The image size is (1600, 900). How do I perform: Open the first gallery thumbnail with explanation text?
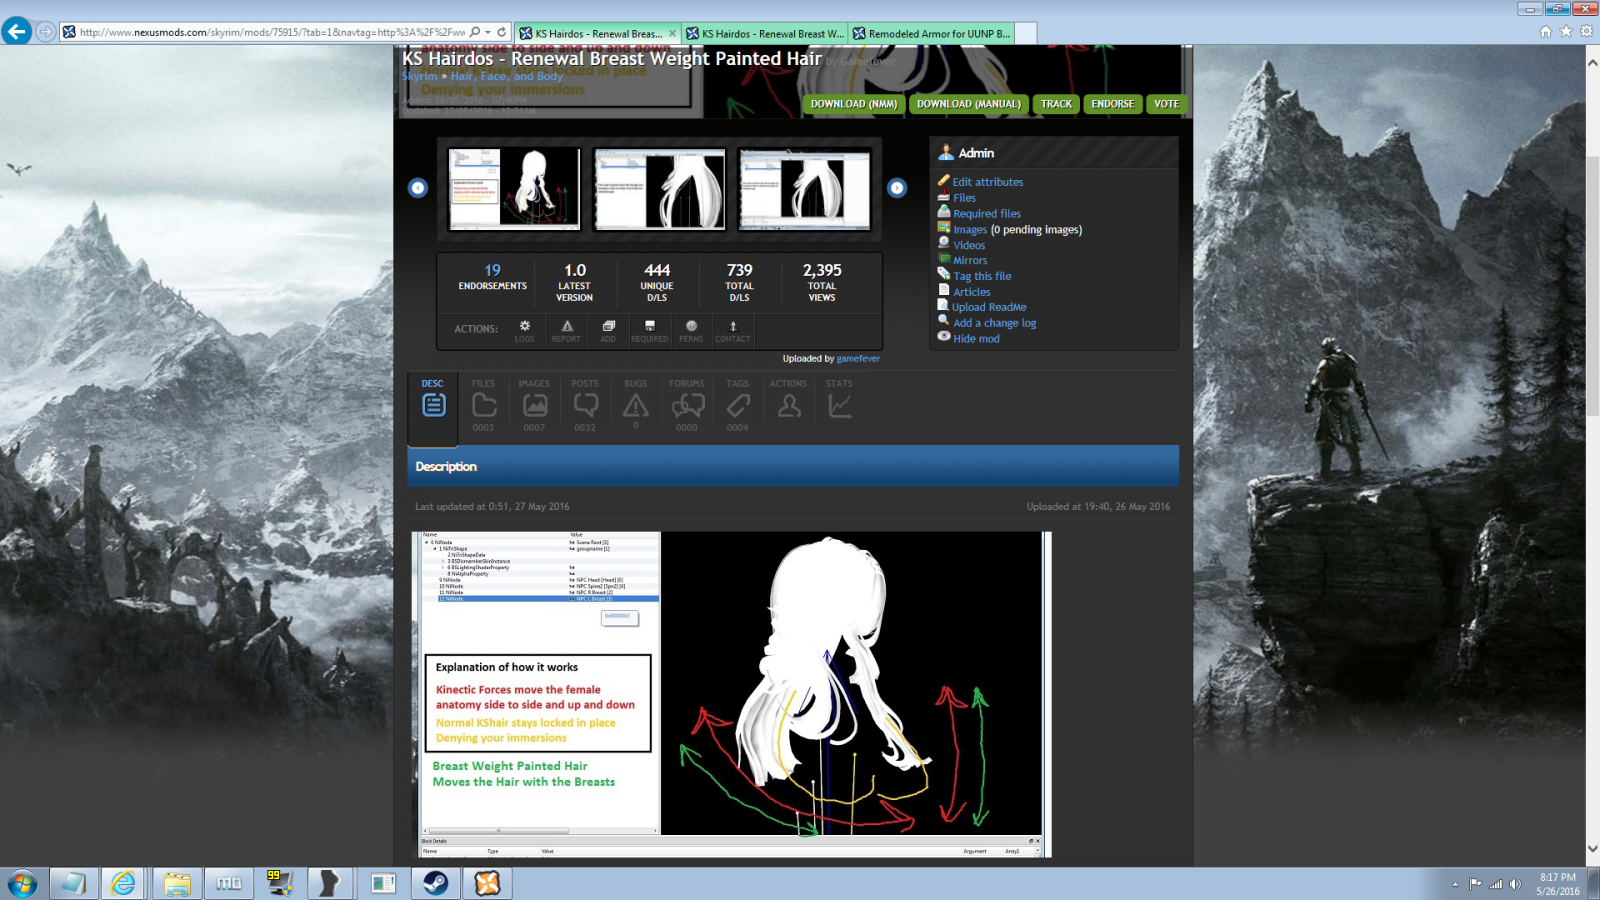click(514, 189)
